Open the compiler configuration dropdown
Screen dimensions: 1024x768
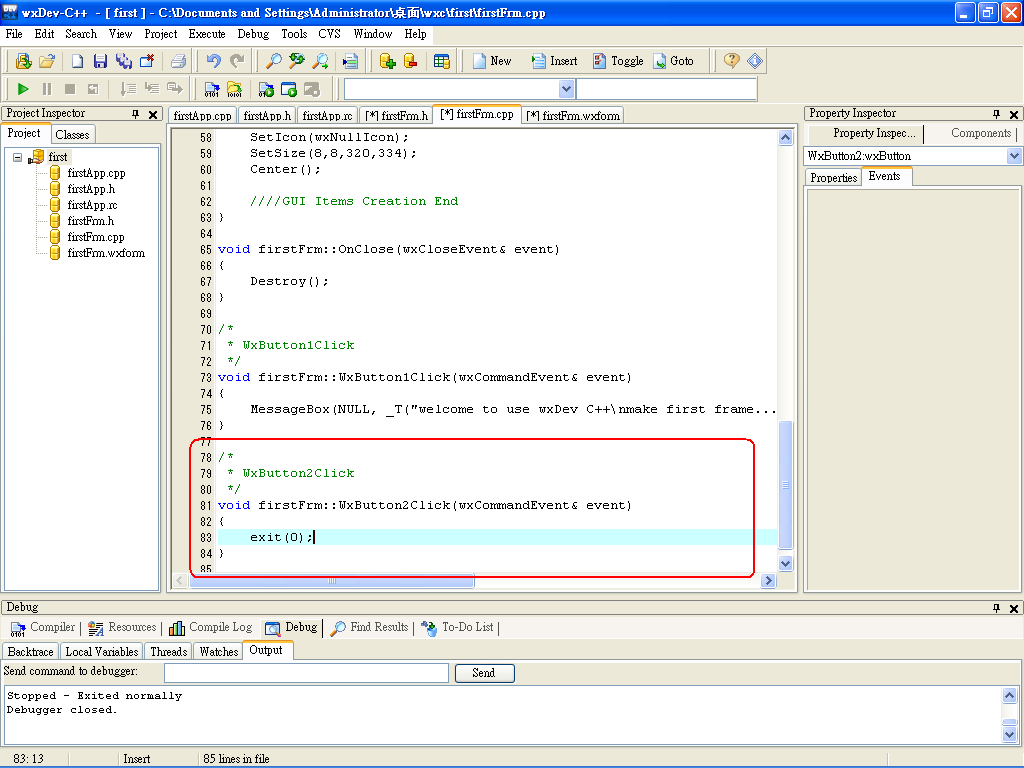click(x=565, y=89)
